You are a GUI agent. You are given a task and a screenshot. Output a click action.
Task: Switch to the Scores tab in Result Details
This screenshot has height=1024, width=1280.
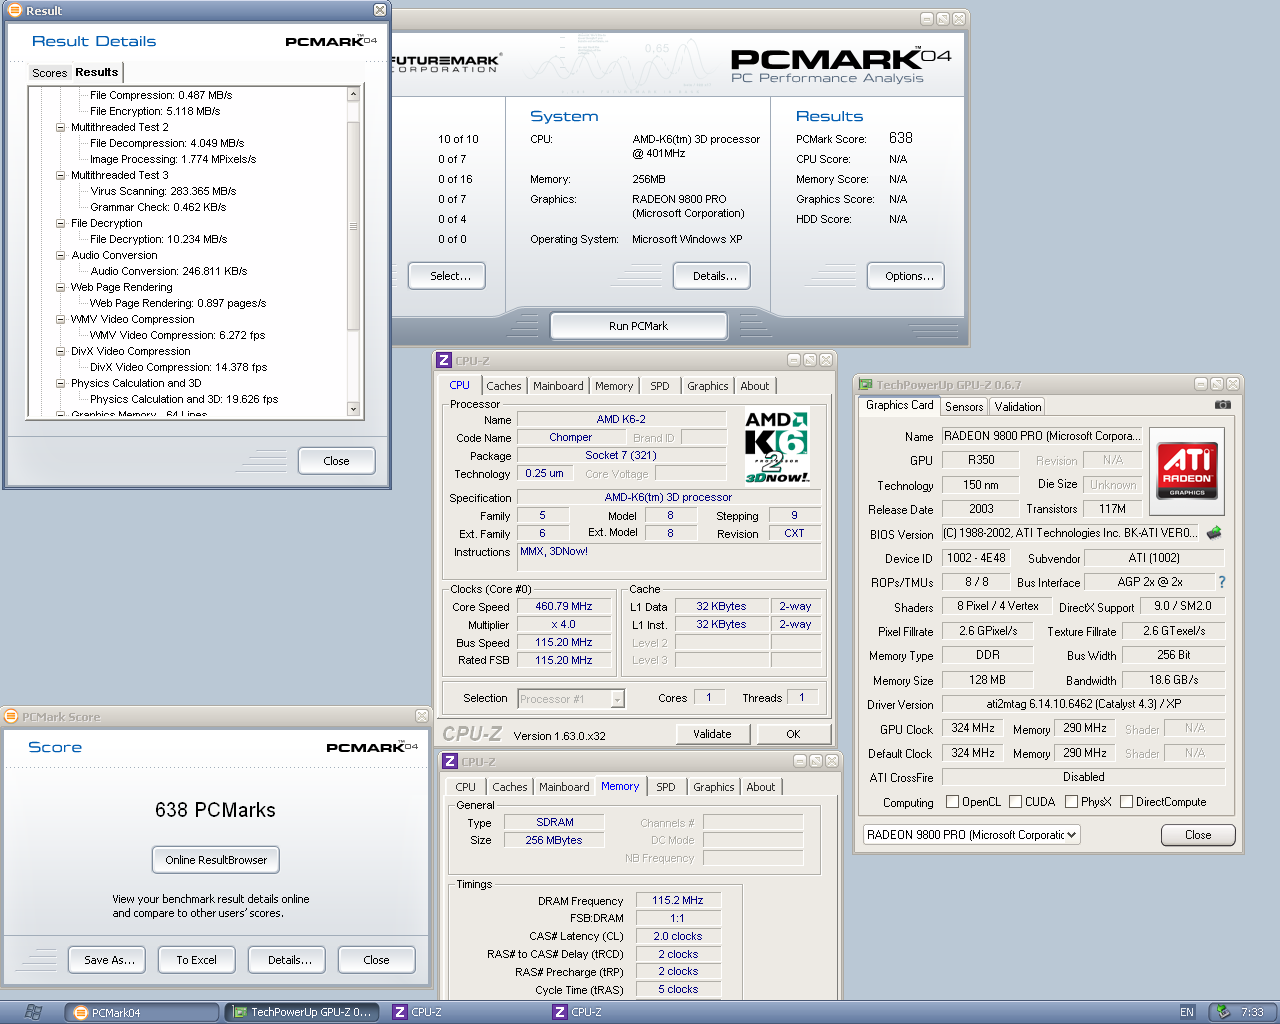coord(49,73)
